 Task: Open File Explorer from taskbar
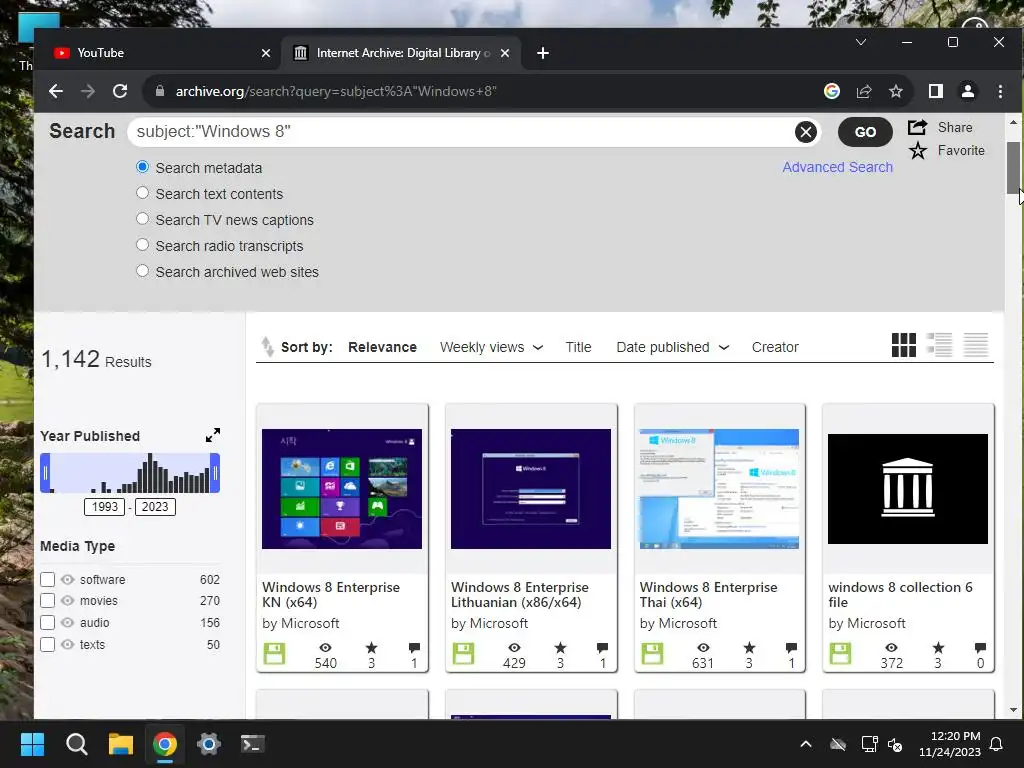[x=121, y=744]
